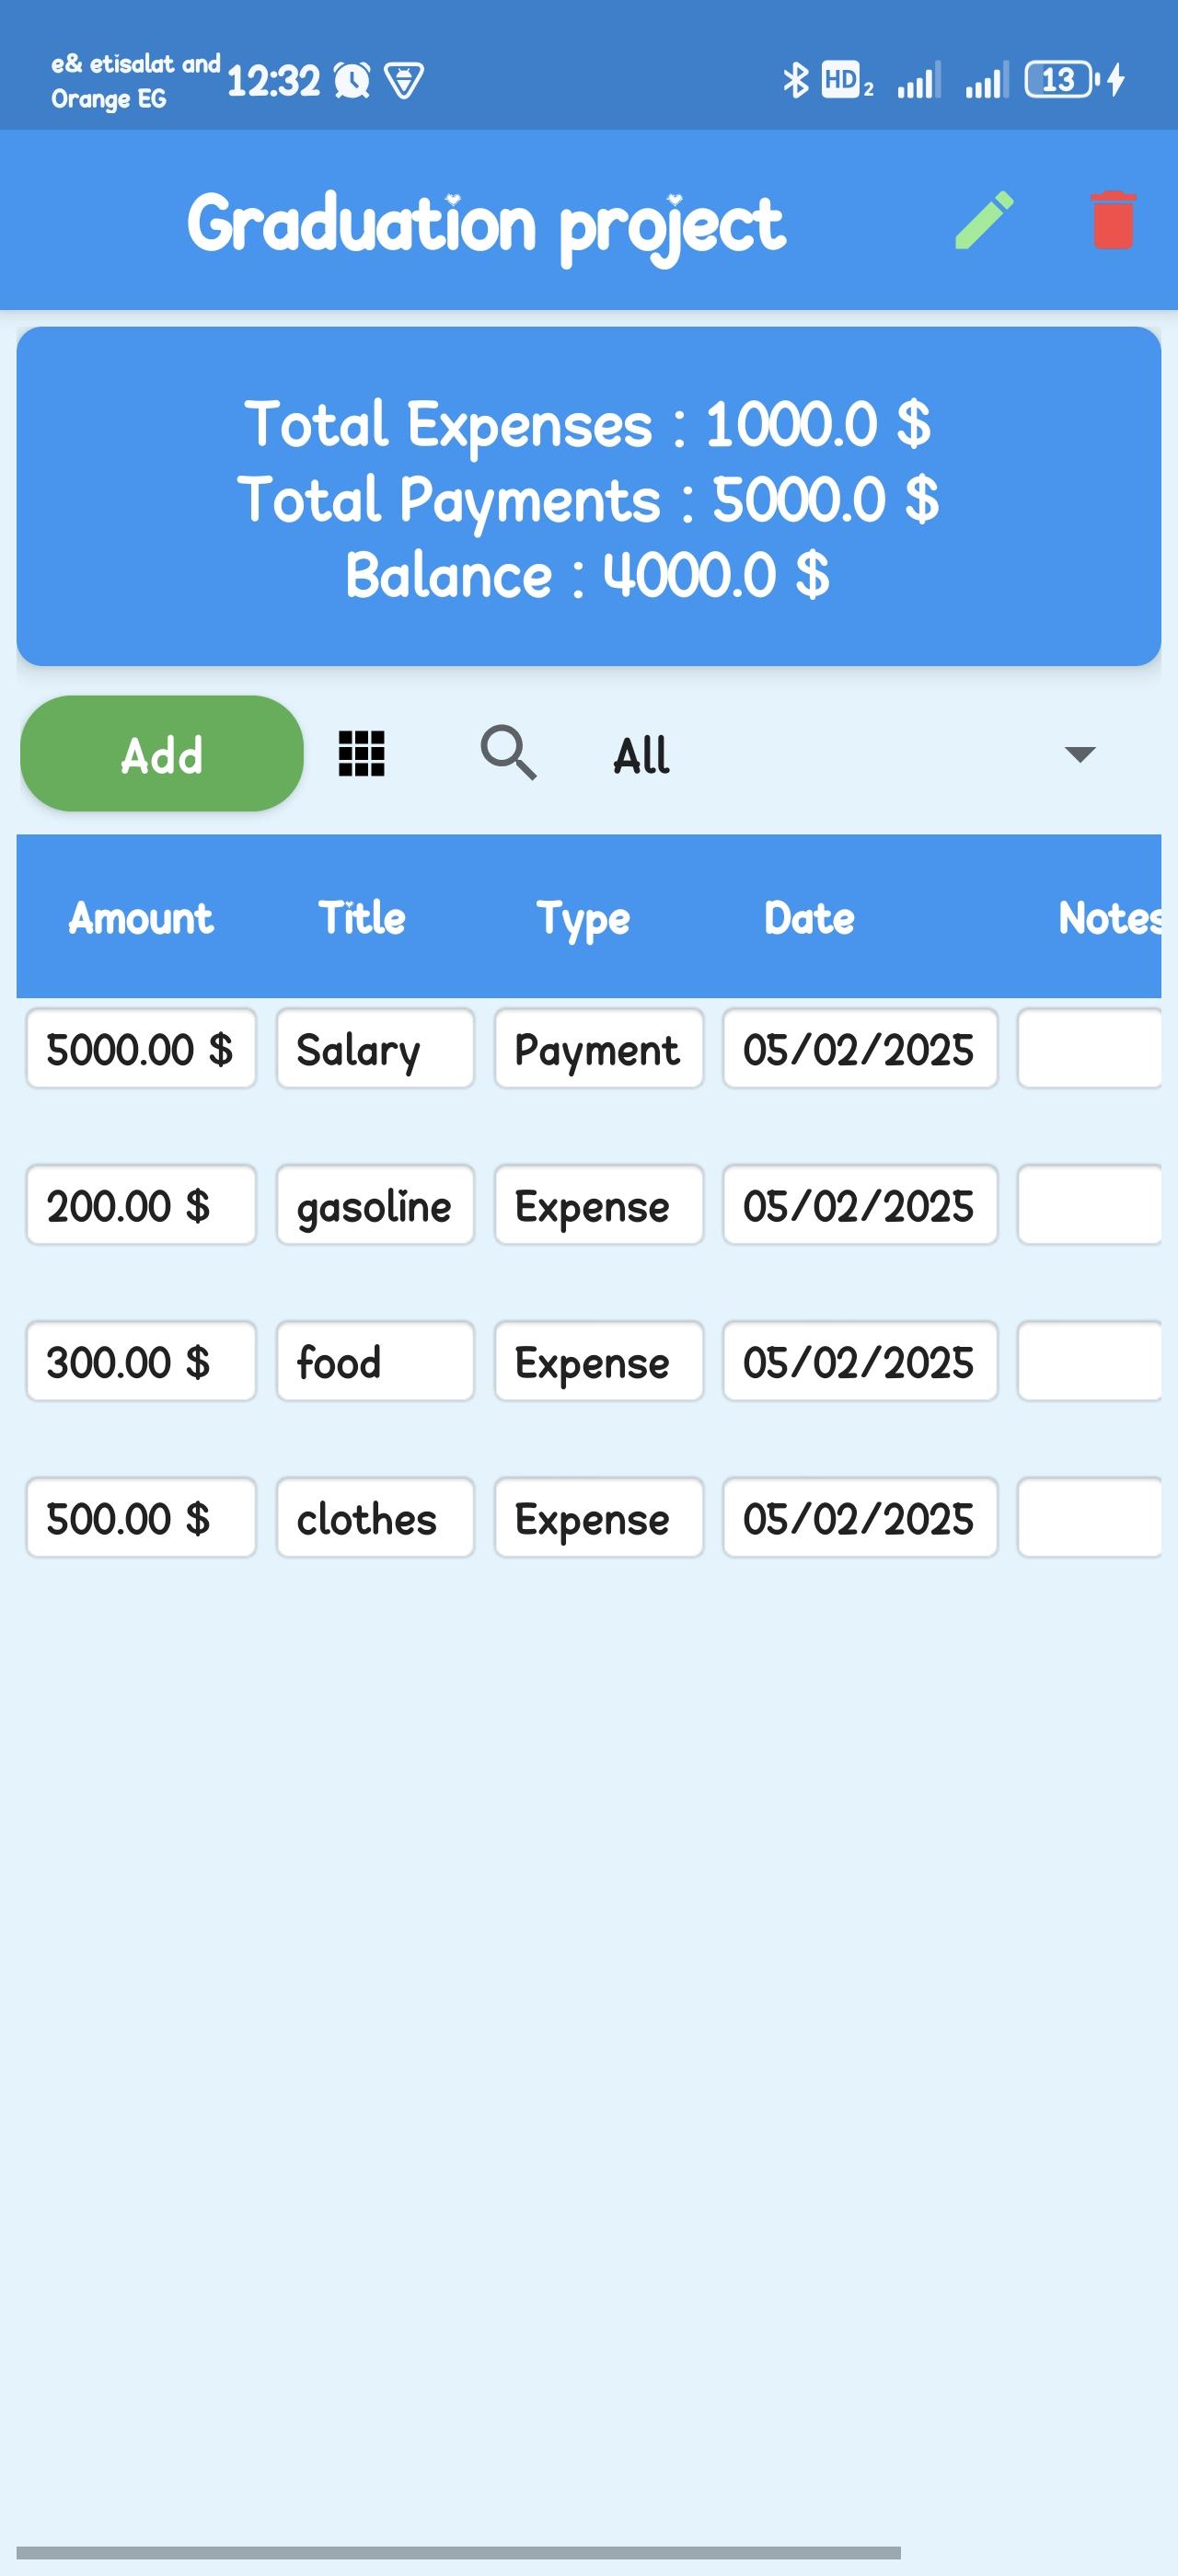Tap the Bluetooth status icon
The image size is (1178, 2576).
[795, 80]
